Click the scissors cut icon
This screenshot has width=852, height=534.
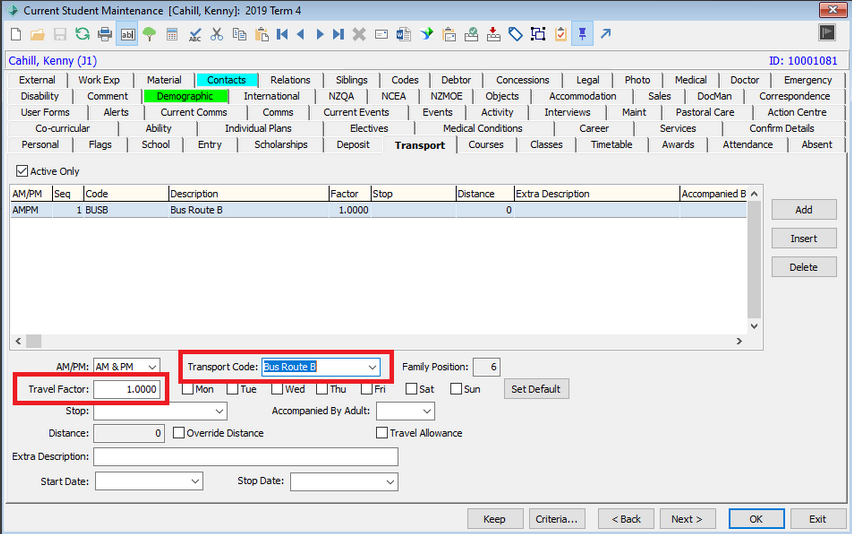pyautogui.click(x=216, y=34)
